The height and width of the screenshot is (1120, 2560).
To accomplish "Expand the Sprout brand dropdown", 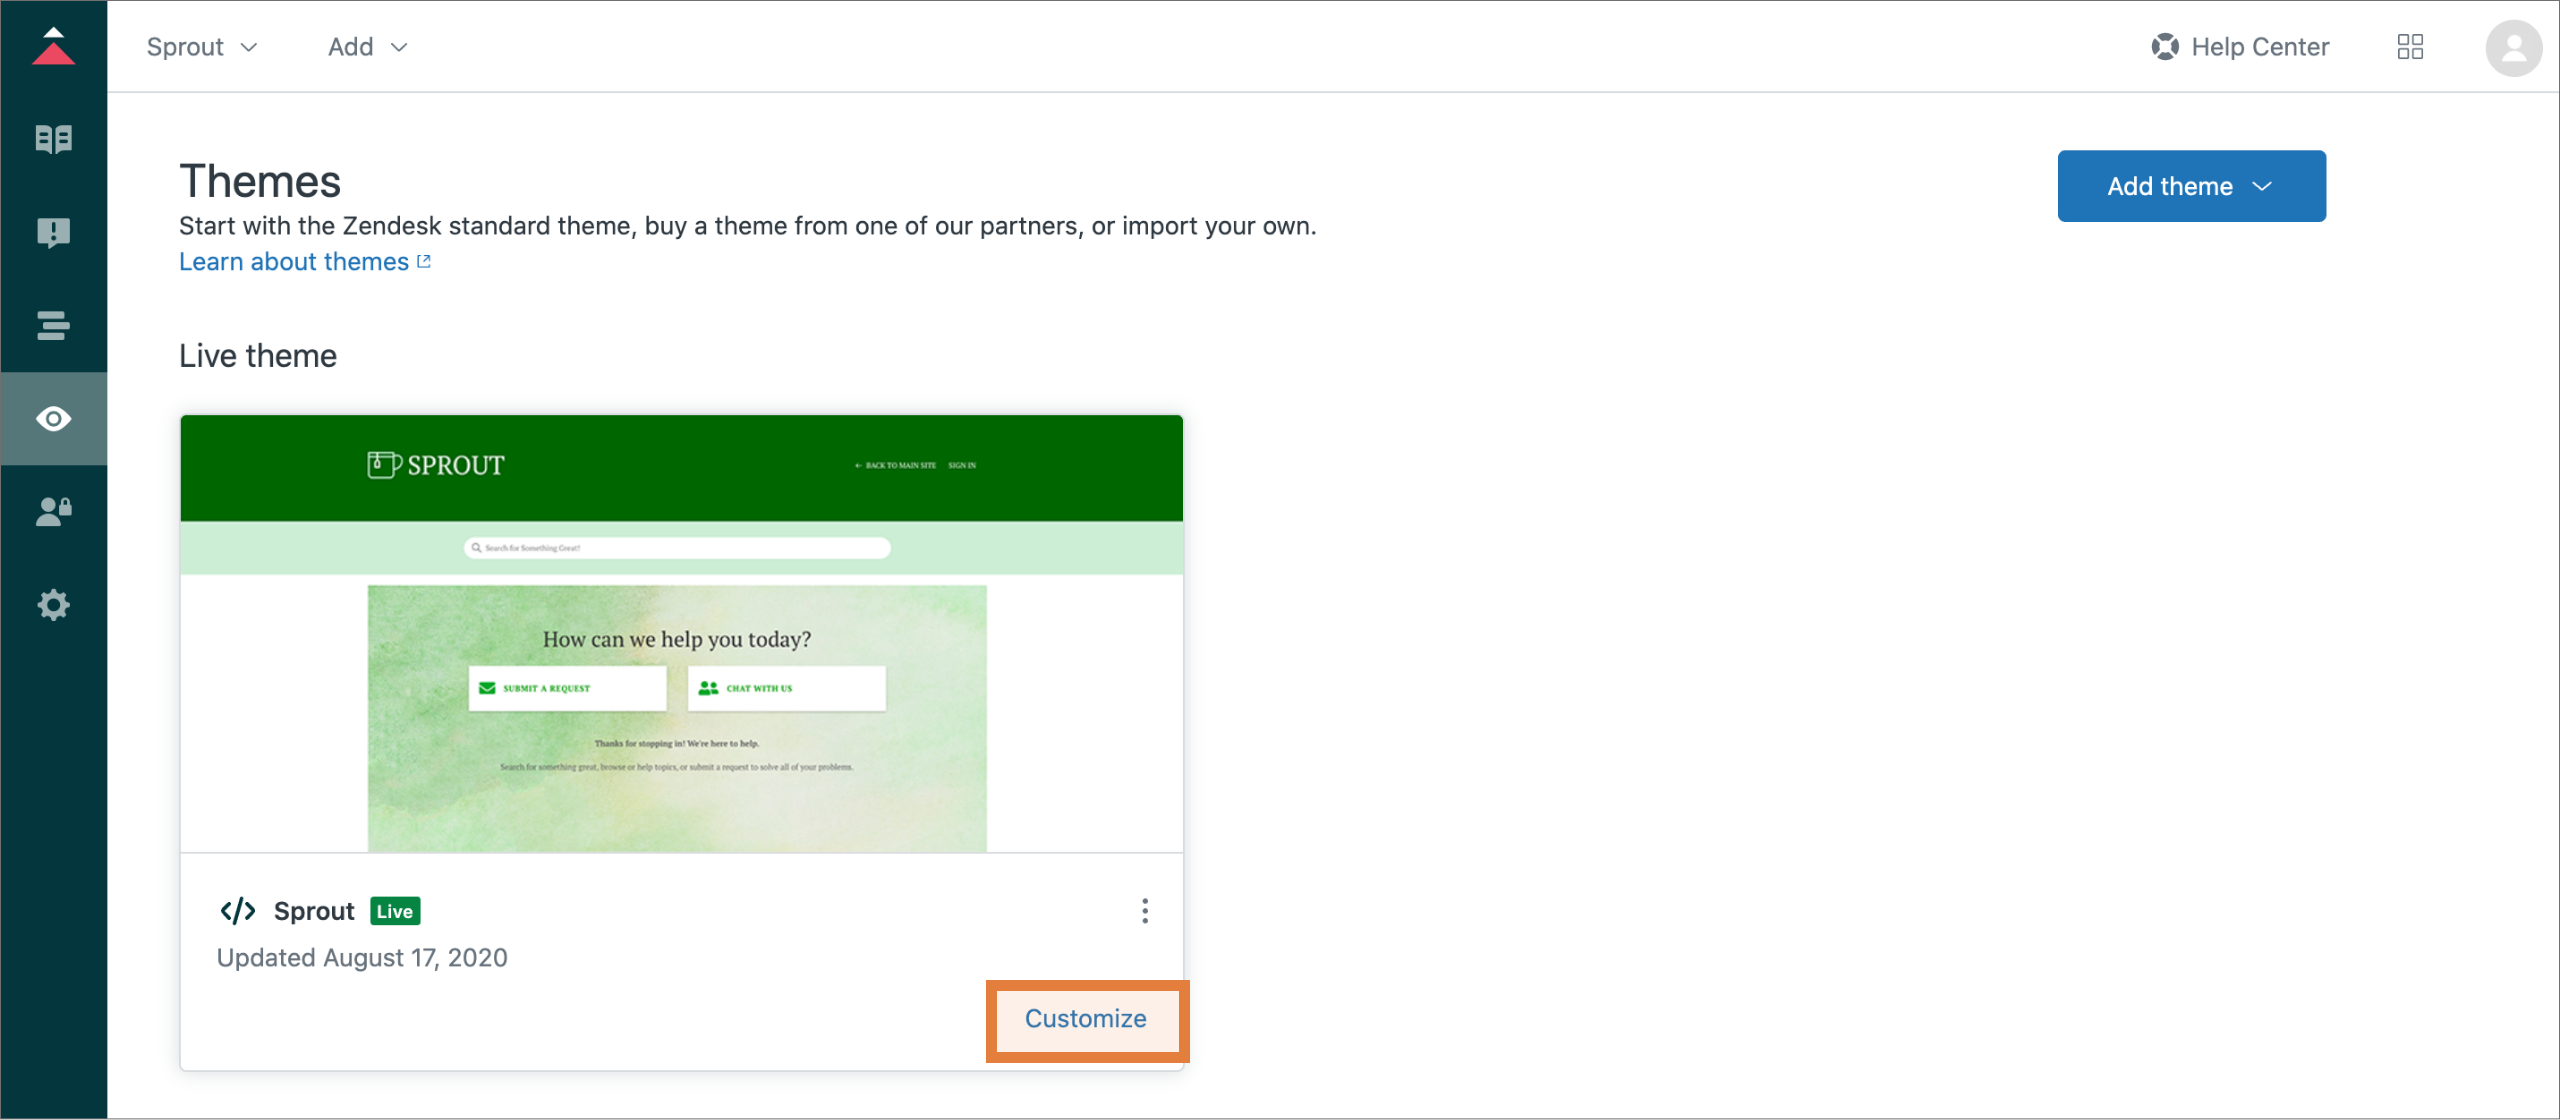I will tap(202, 47).
